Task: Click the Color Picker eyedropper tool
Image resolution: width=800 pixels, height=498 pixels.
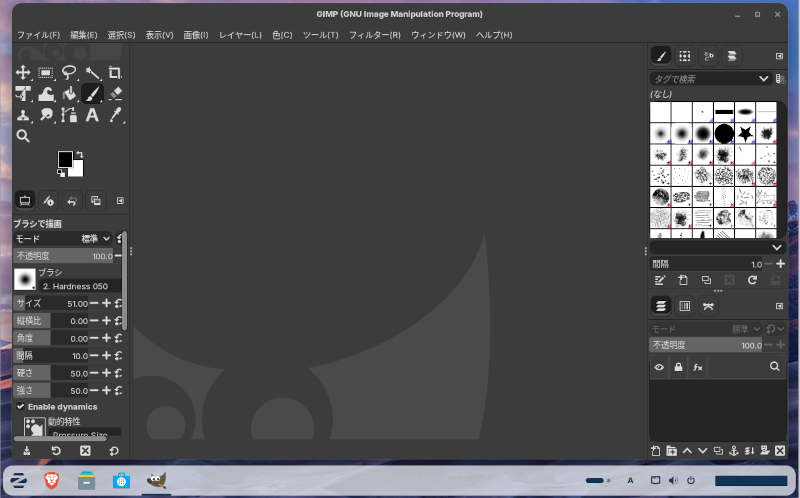Action: (x=115, y=115)
